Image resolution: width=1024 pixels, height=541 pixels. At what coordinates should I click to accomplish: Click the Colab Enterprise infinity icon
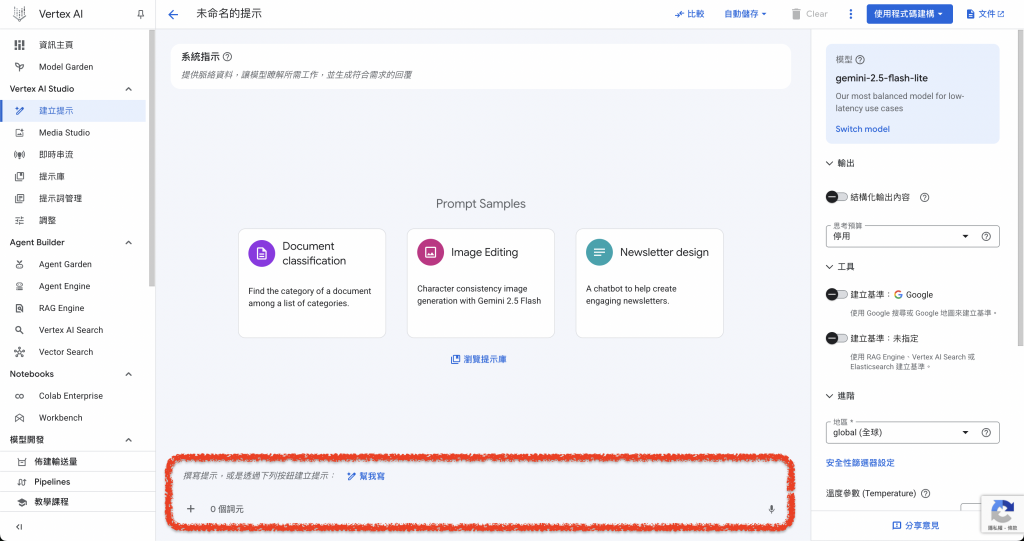tap(20, 396)
